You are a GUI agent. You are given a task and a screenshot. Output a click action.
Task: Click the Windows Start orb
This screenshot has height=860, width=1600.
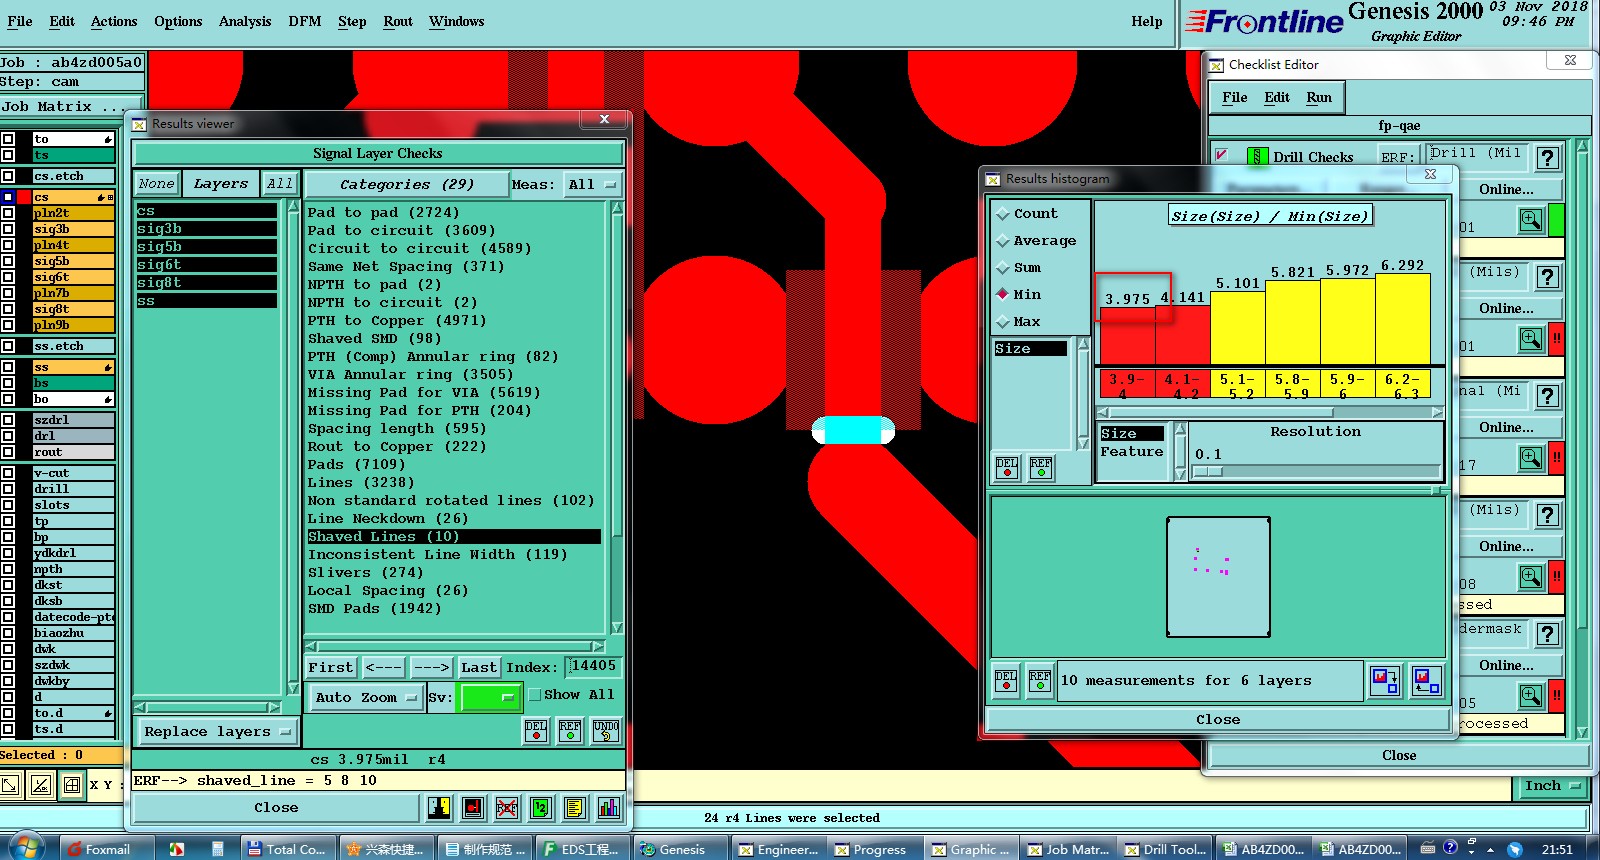click(x=25, y=848)
